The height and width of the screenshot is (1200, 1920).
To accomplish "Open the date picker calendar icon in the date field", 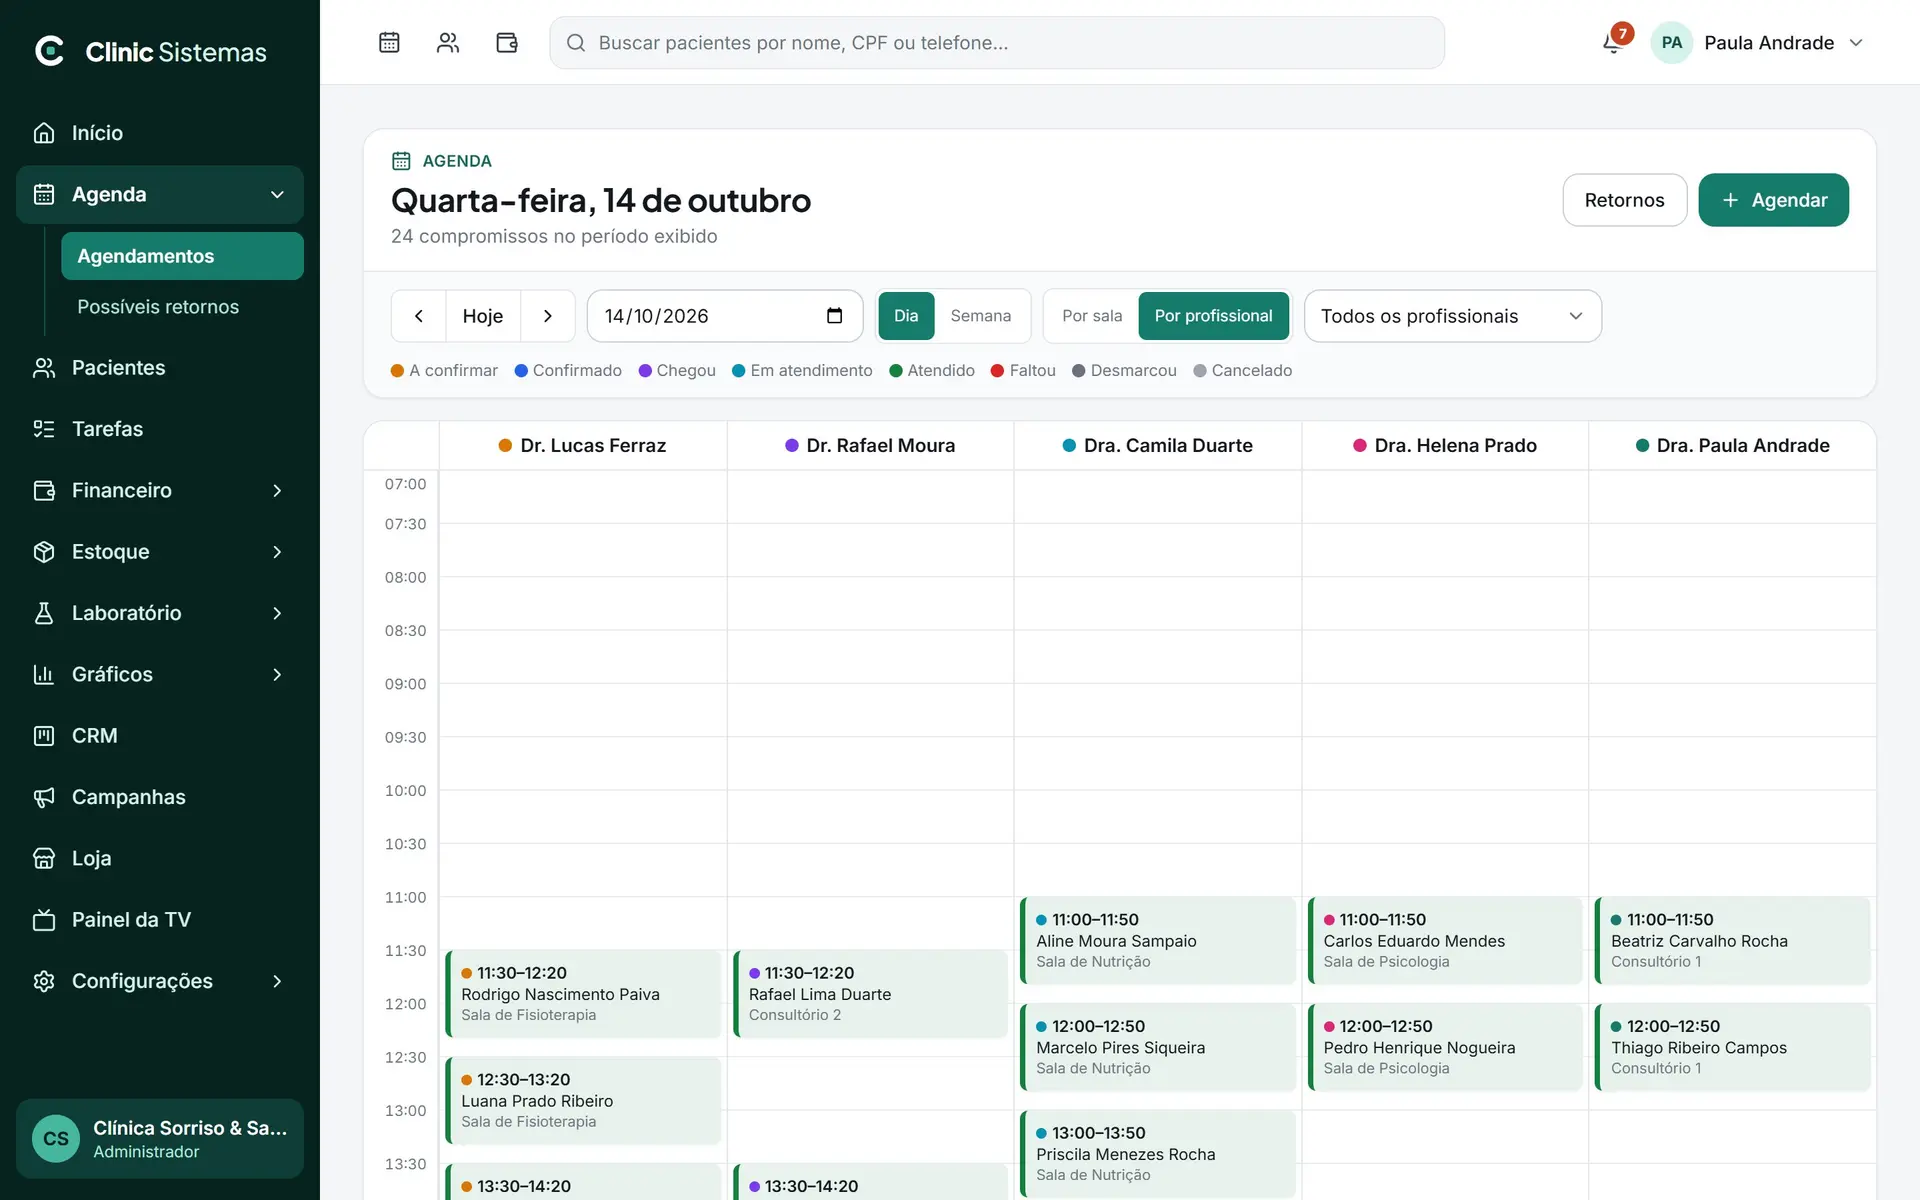I will coord(835,316).
